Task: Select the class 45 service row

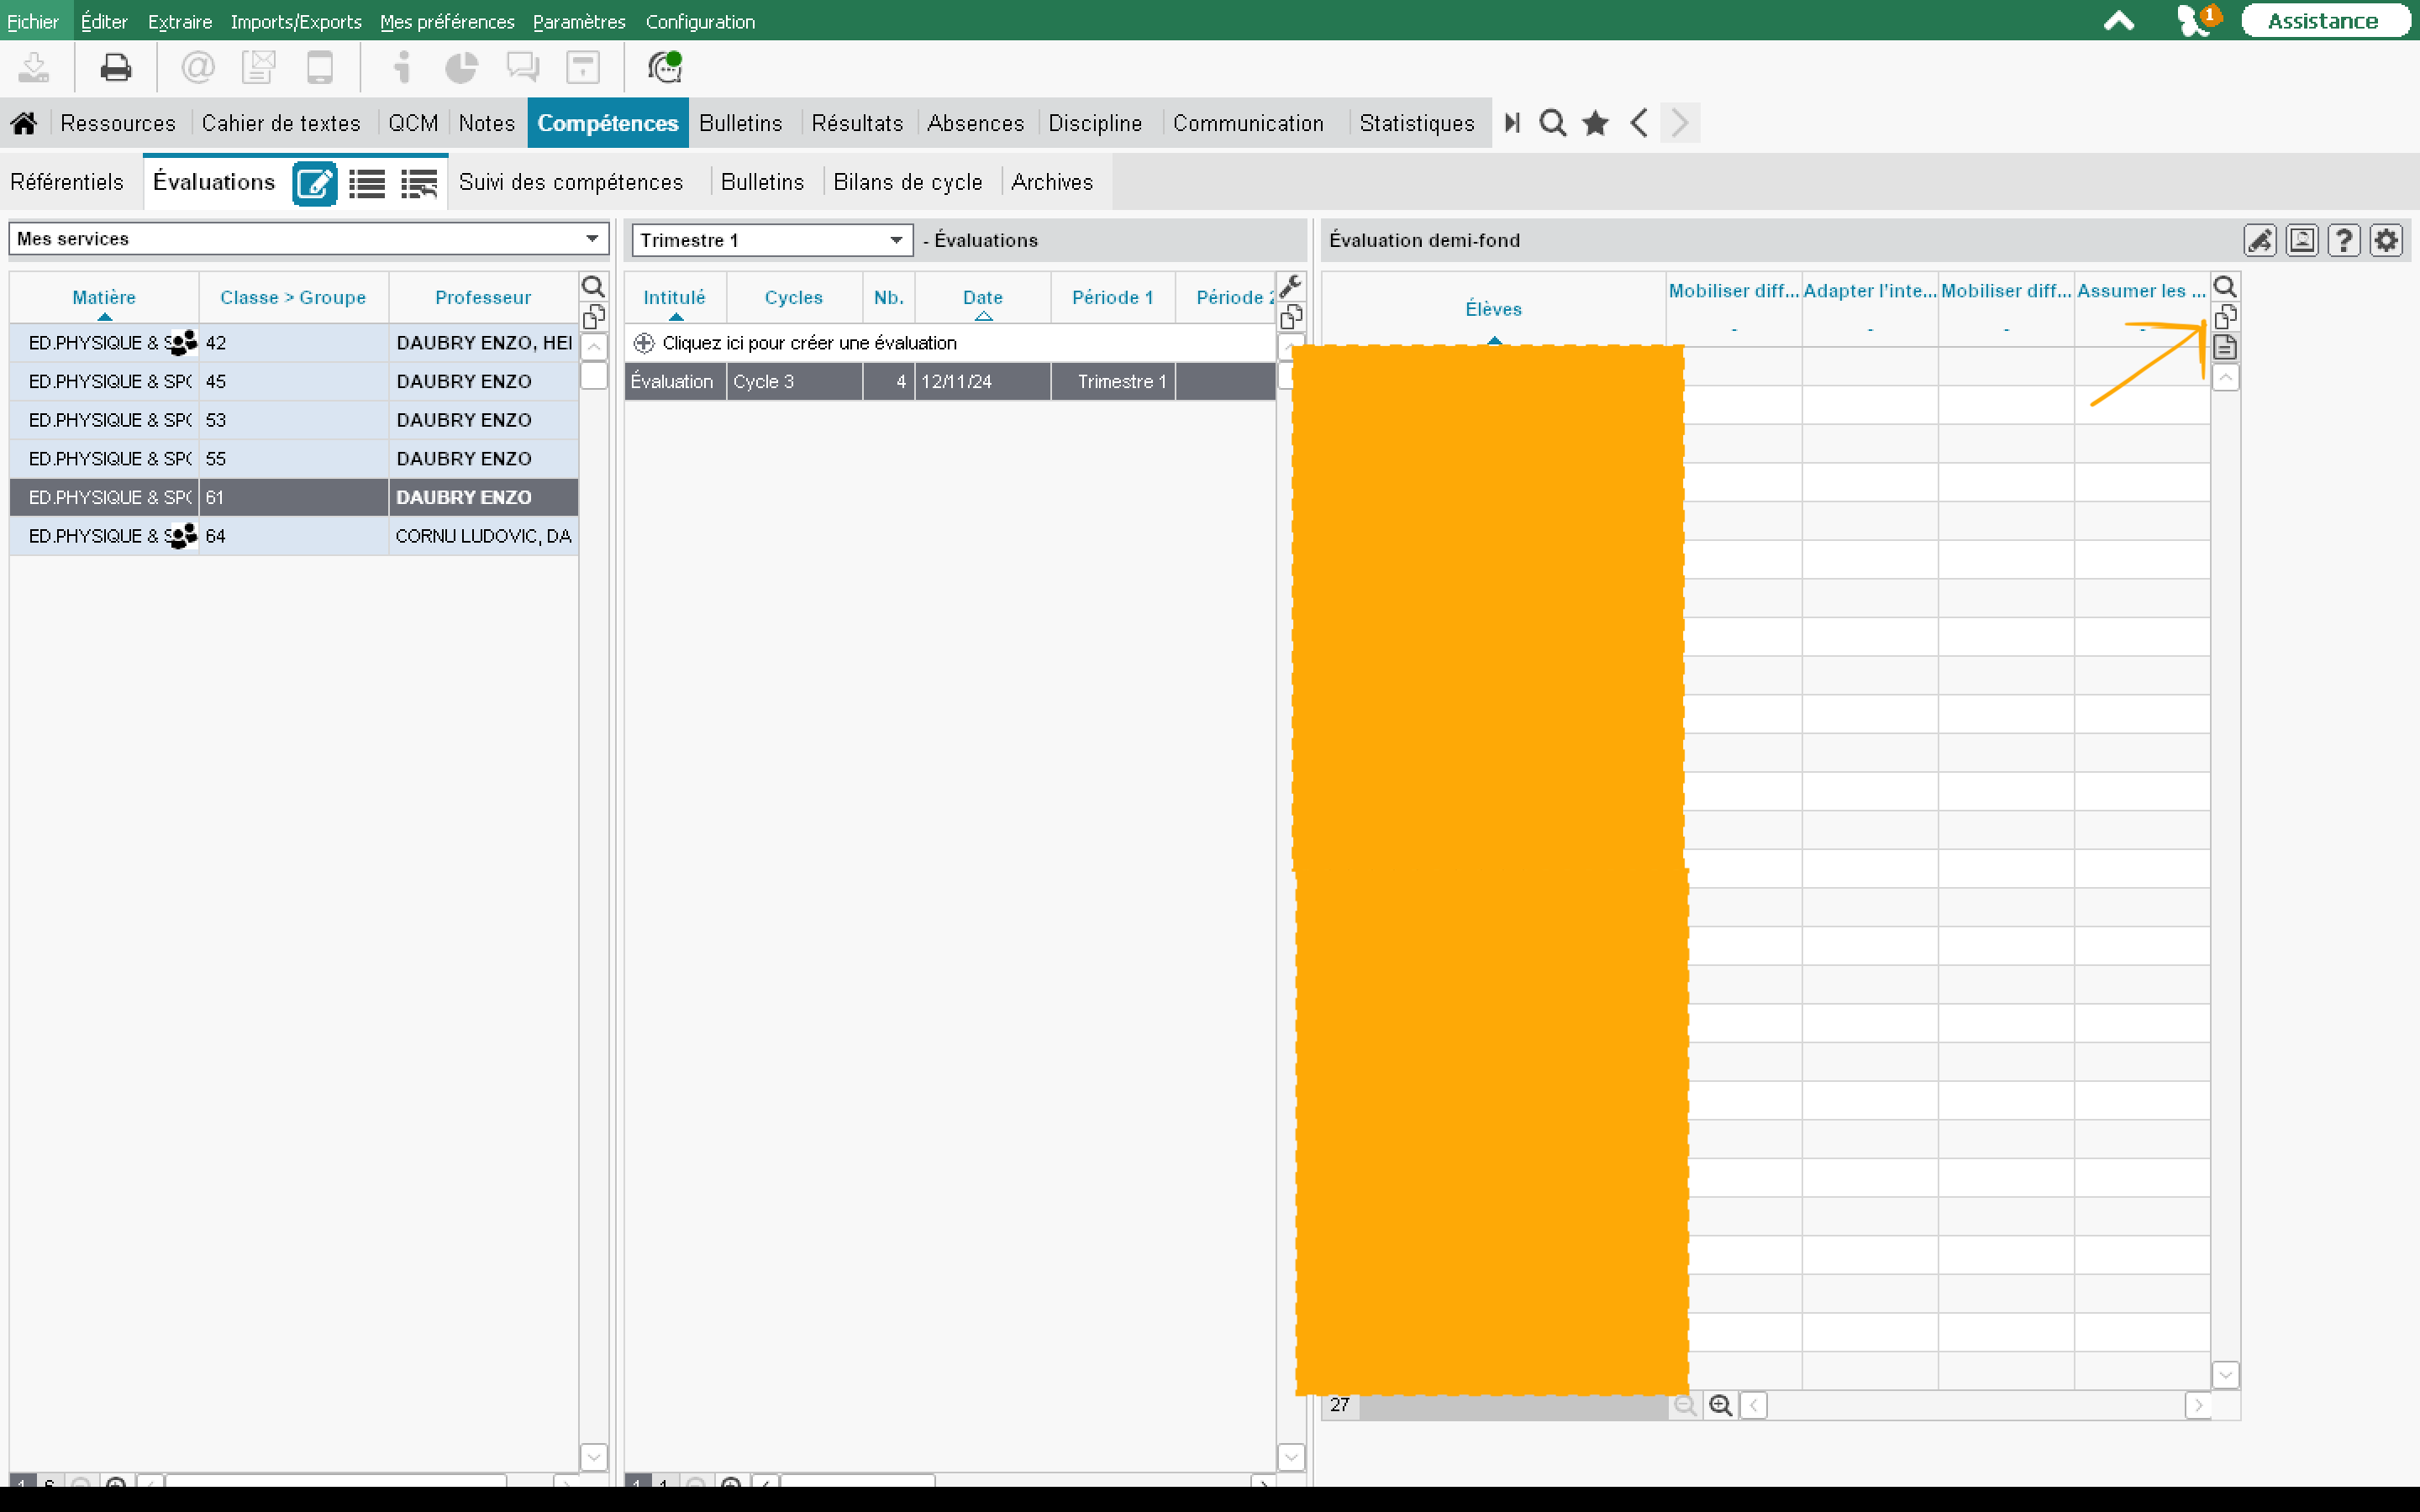Action: tap(294, 382)
